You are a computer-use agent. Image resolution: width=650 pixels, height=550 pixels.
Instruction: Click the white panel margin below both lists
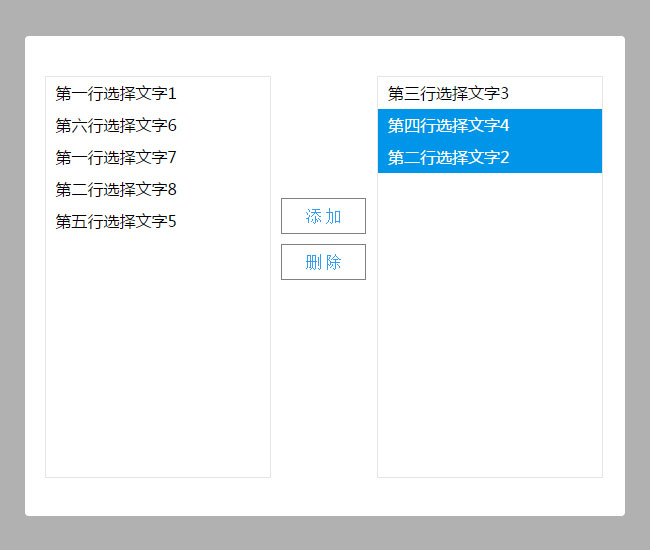click(325, 497)
